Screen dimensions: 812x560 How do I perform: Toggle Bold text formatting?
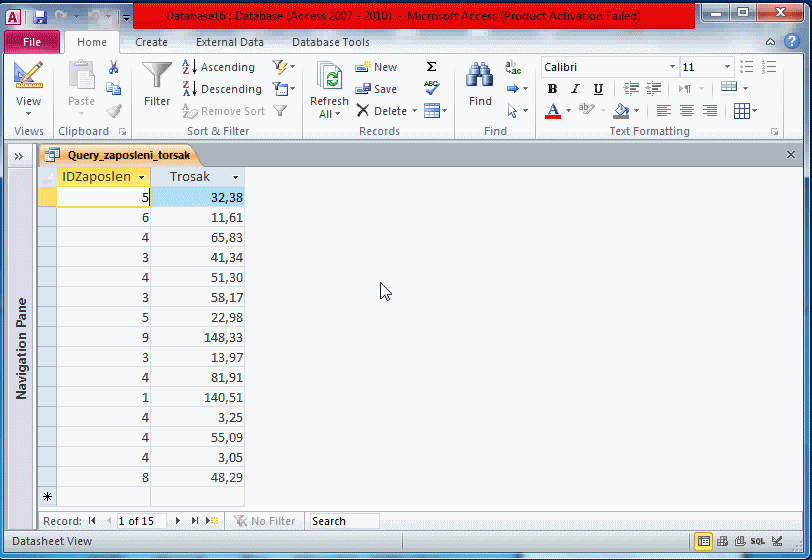click(552, 89)
